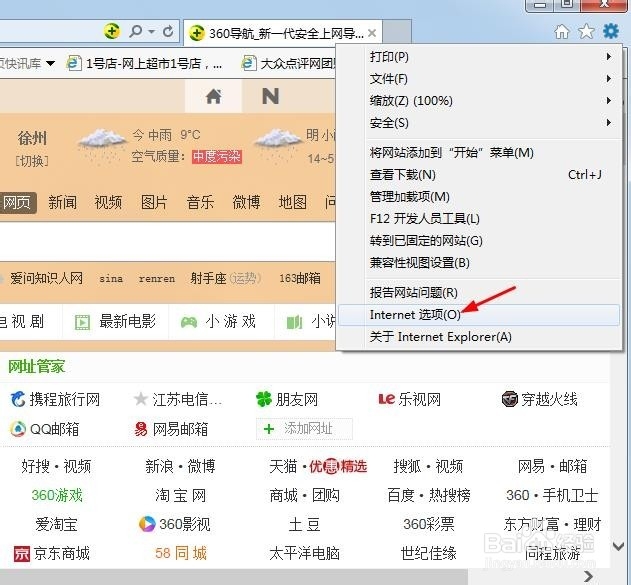631x585 pixels.
Task: Click the scroll-down arrow on vertical scrollbar
Action: coord(618,546)
